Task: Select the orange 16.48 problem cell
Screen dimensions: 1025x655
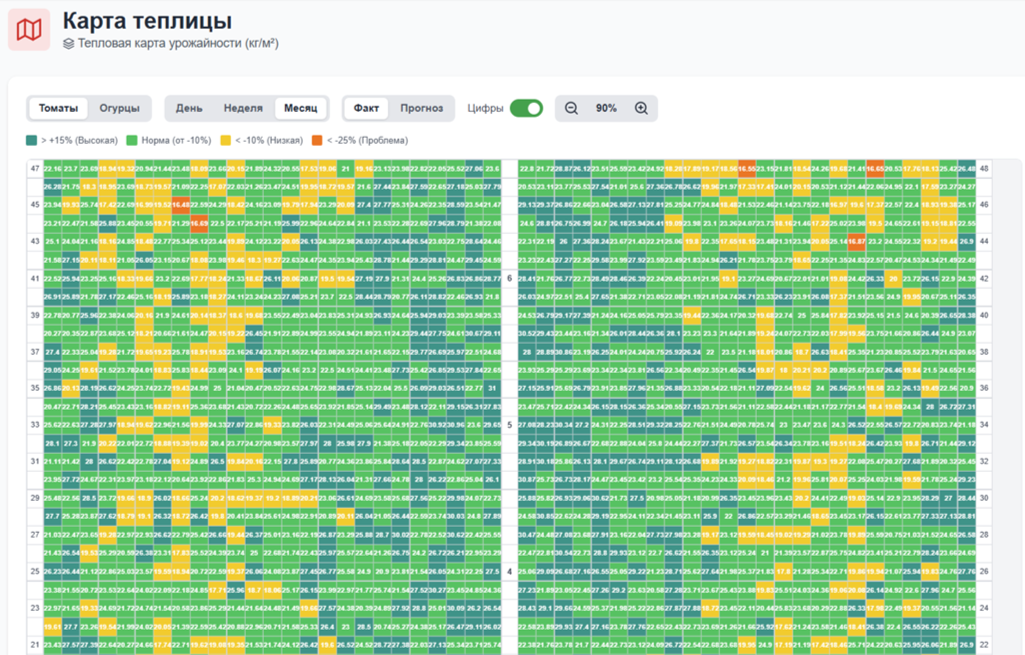Action: point(180,205)
